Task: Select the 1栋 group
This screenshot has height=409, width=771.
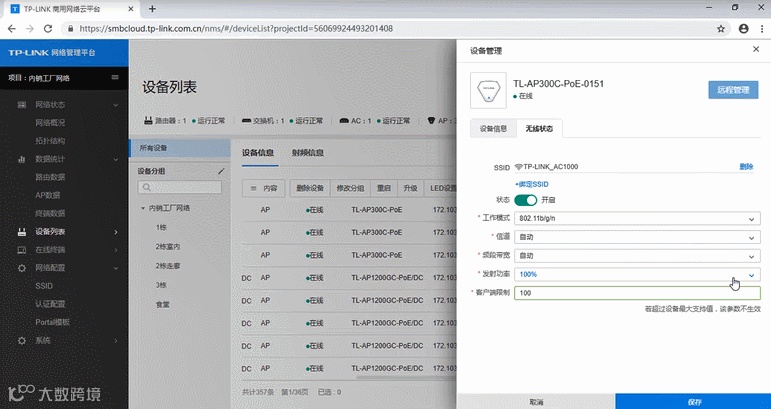Action: (161, 228)
